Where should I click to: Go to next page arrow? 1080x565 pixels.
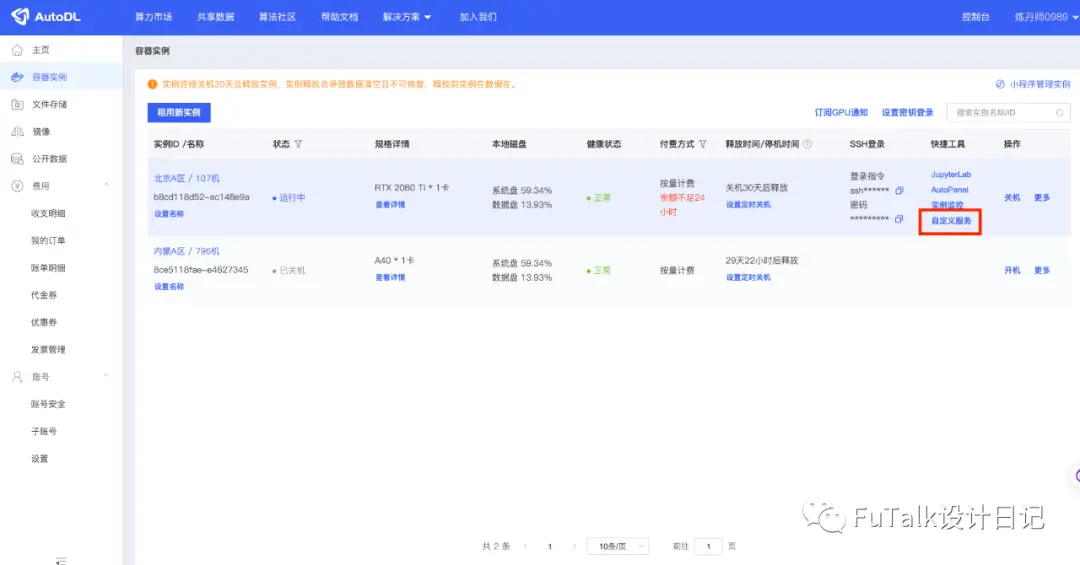click(574, 546)
